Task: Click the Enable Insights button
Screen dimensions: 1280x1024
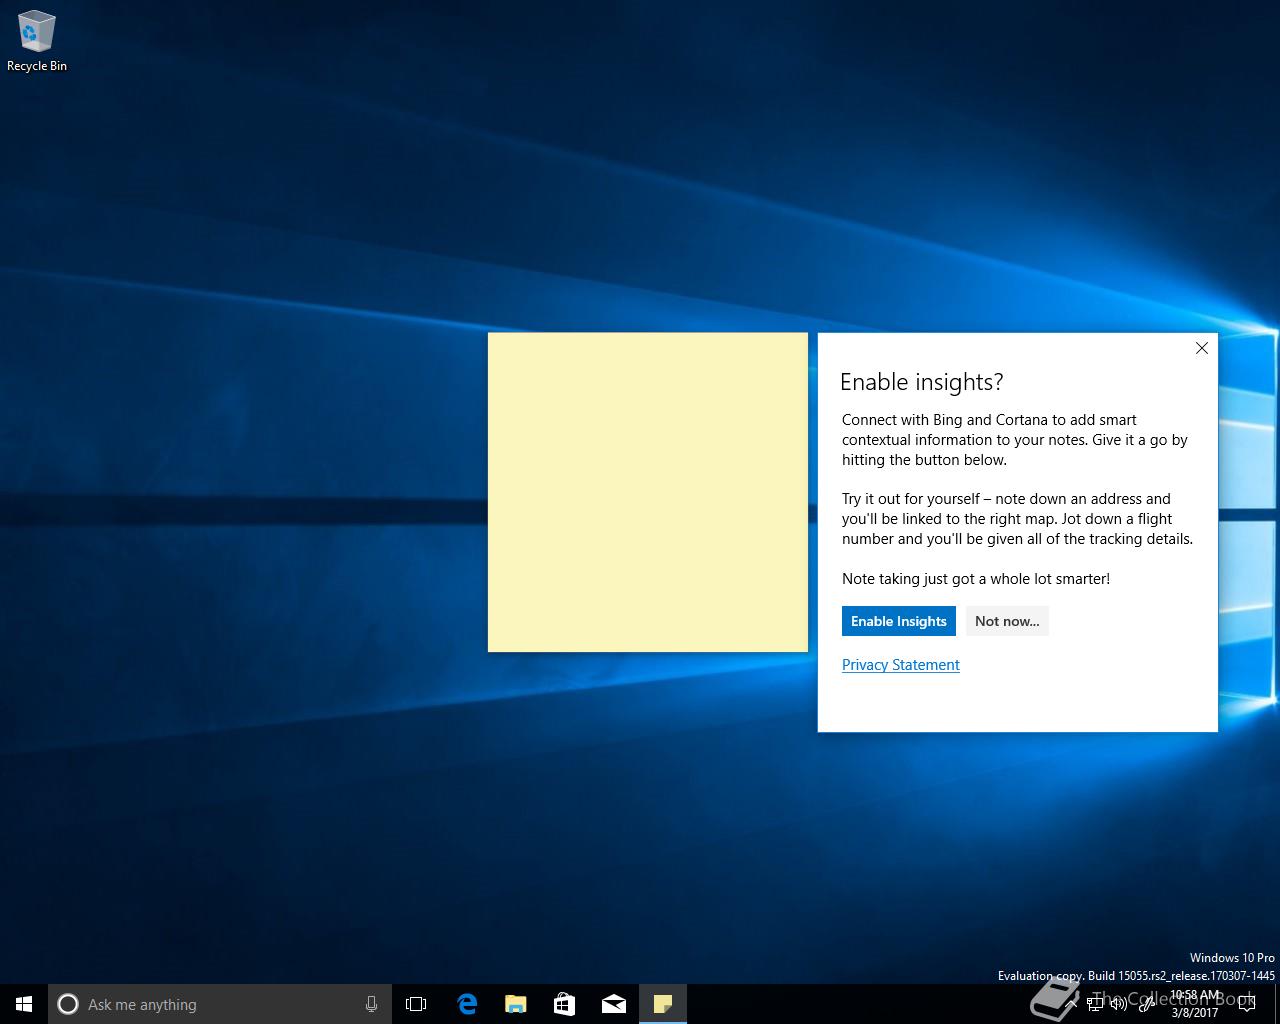Action: click(898, 621)
